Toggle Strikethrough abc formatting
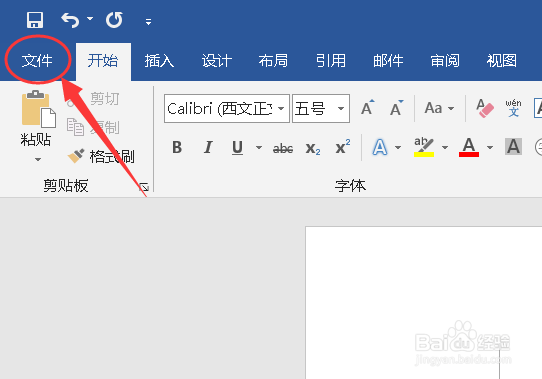The width and height of the screenshot is (542, 379). [283, 149]
